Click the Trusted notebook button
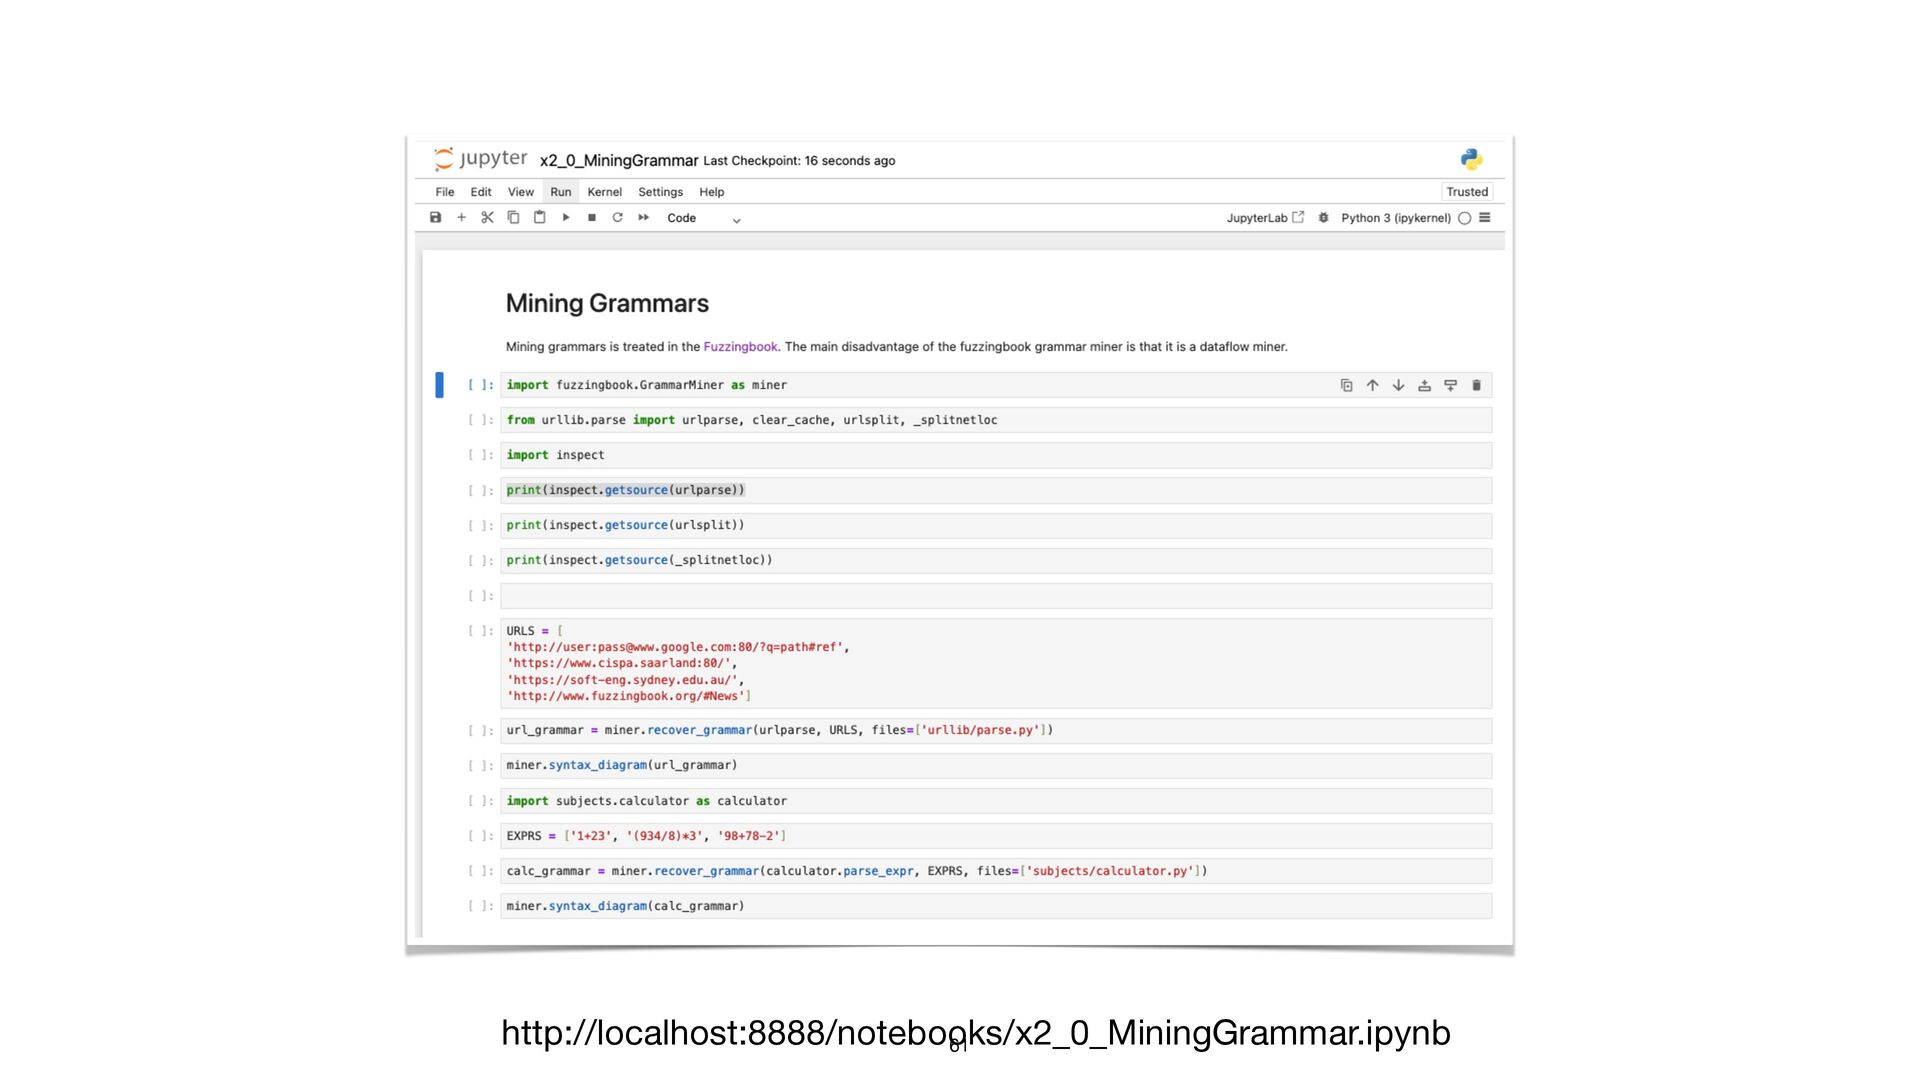Viewport: 1920px width, 1080px height. (1467, 192)
